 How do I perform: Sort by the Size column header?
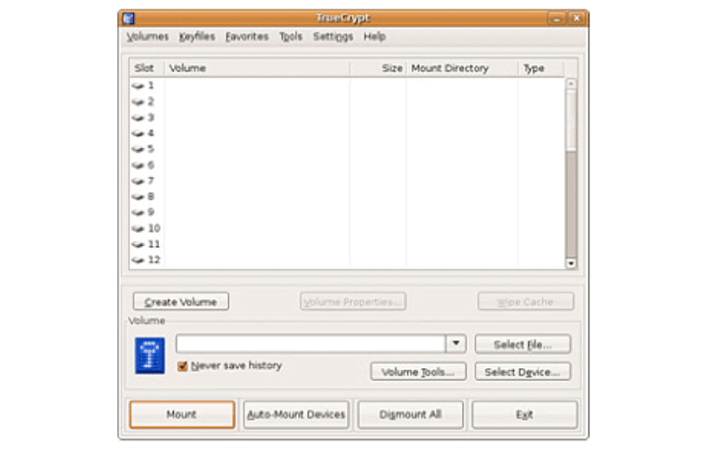378,68
